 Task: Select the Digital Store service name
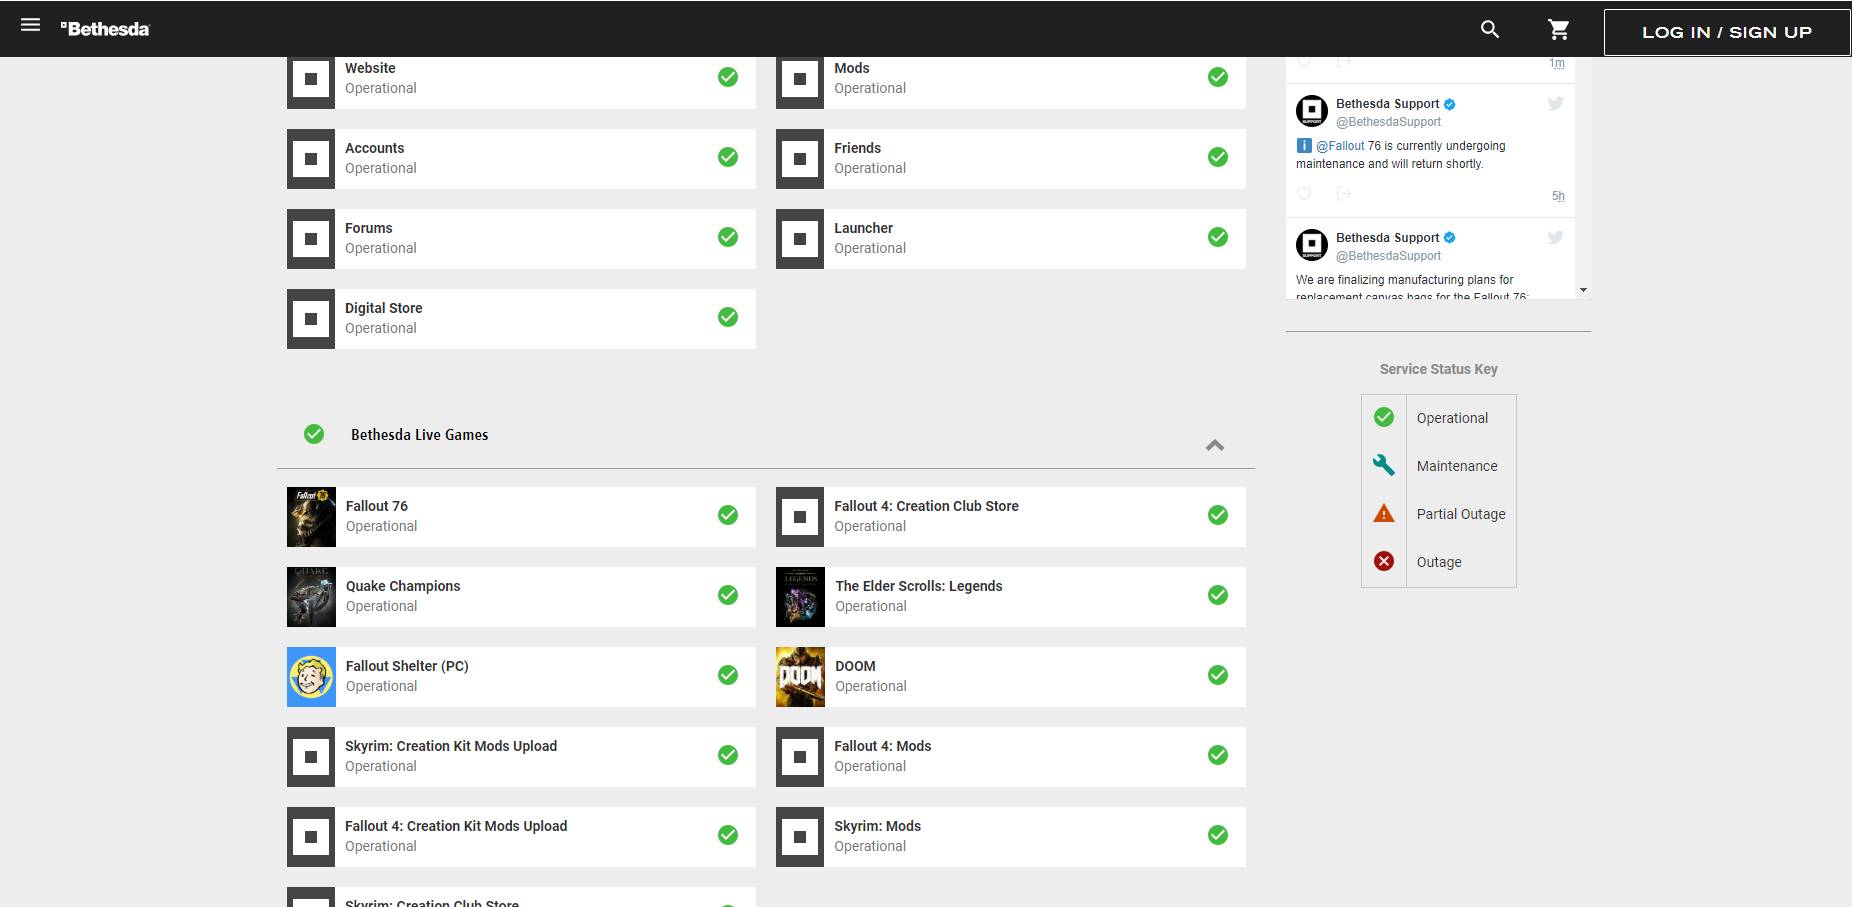point(384,308)
